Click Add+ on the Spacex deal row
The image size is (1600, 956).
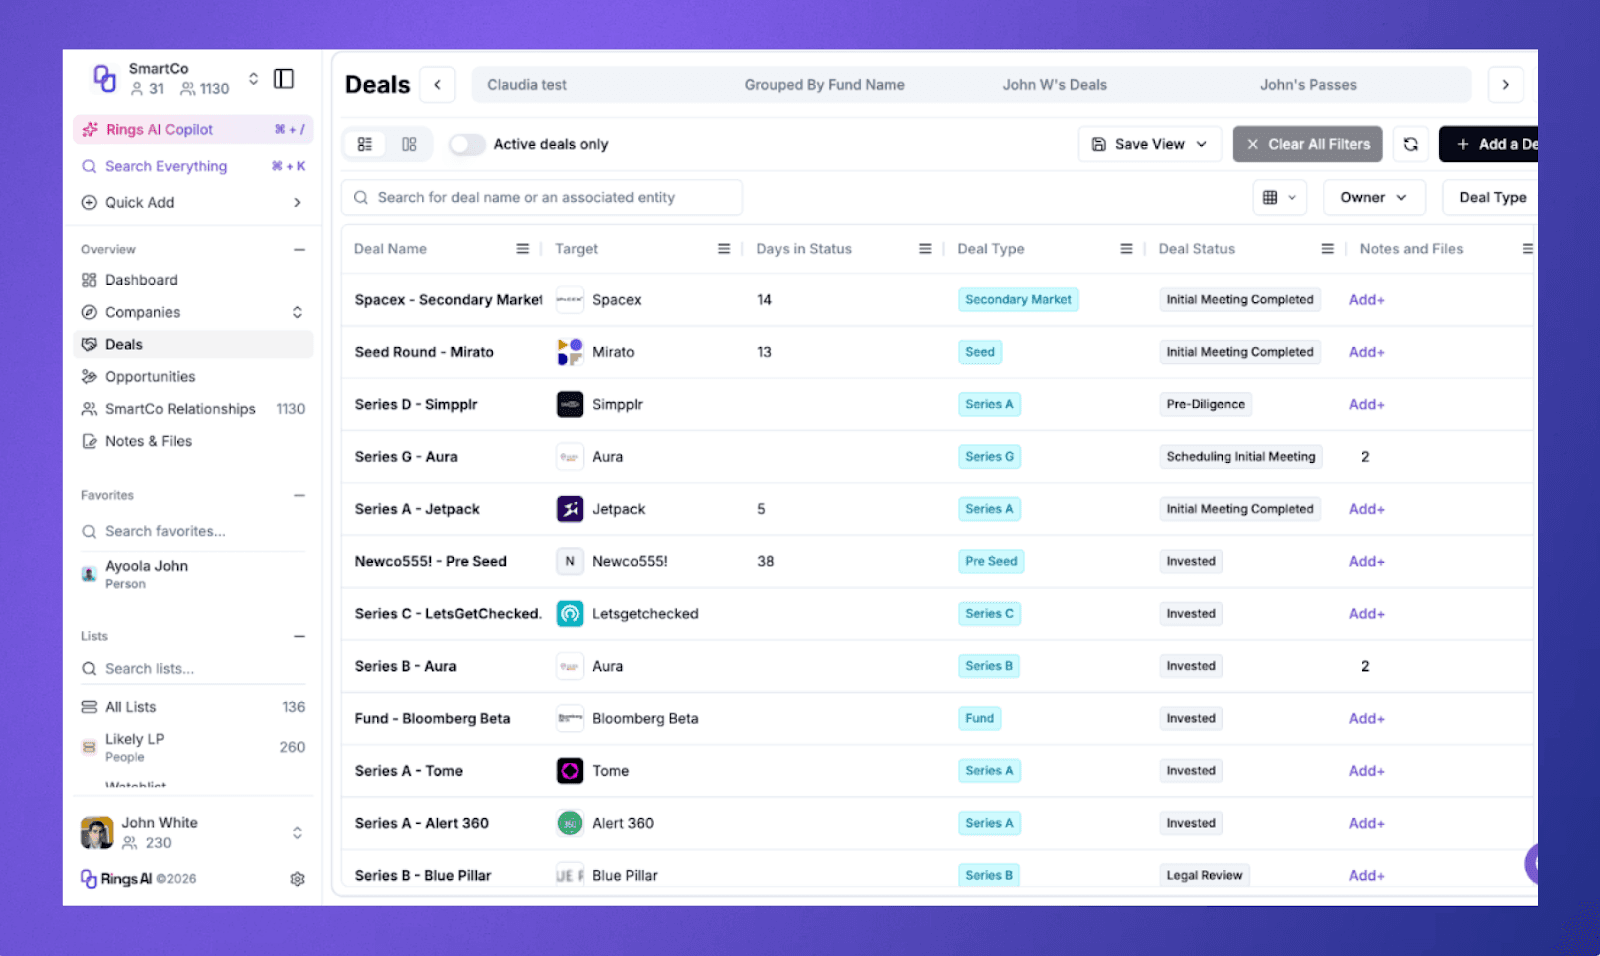pyautogui.click(x=1366, y=299)
